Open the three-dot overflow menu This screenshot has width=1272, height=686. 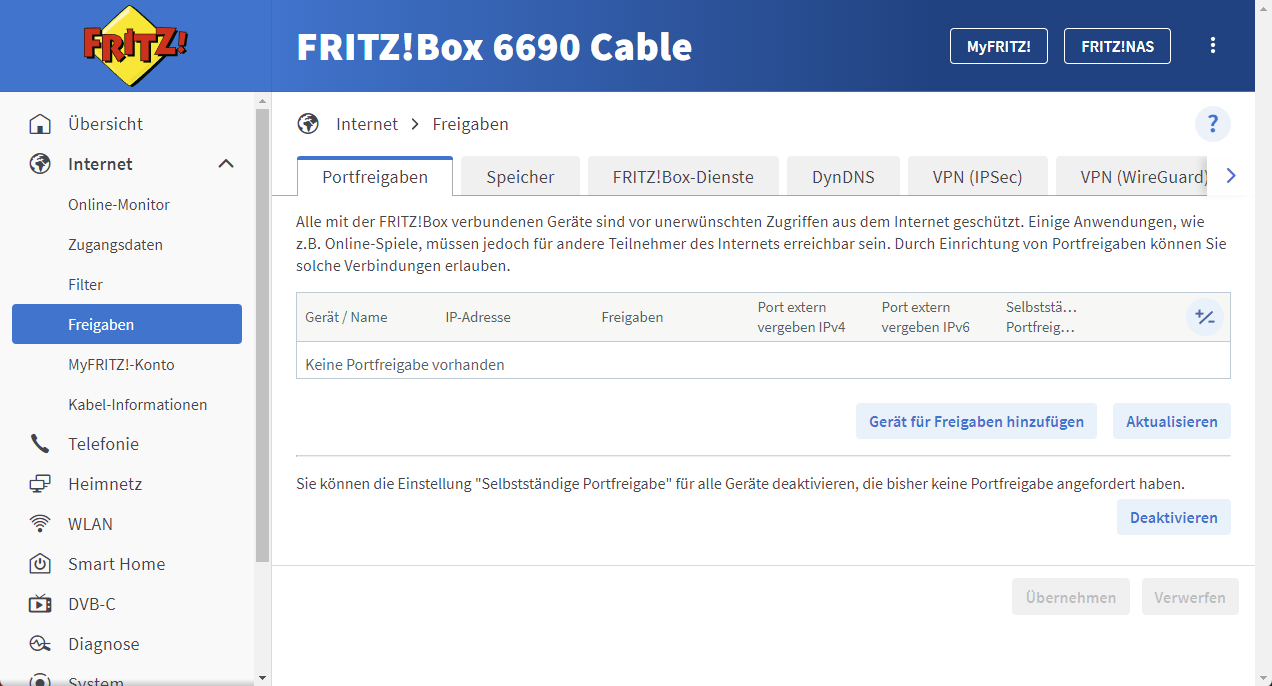(x=1213, y=45)
